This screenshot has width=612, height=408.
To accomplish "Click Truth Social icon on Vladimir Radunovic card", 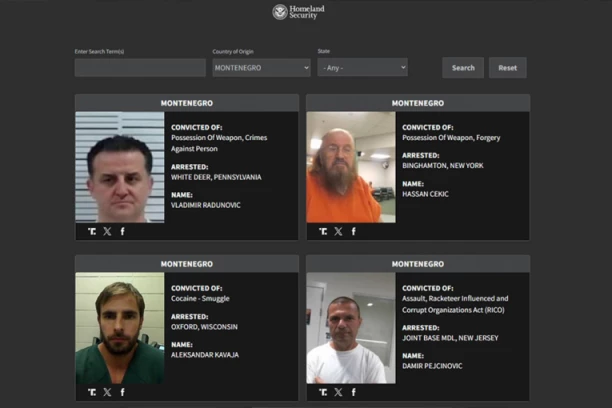I will (x=92, y=231).
